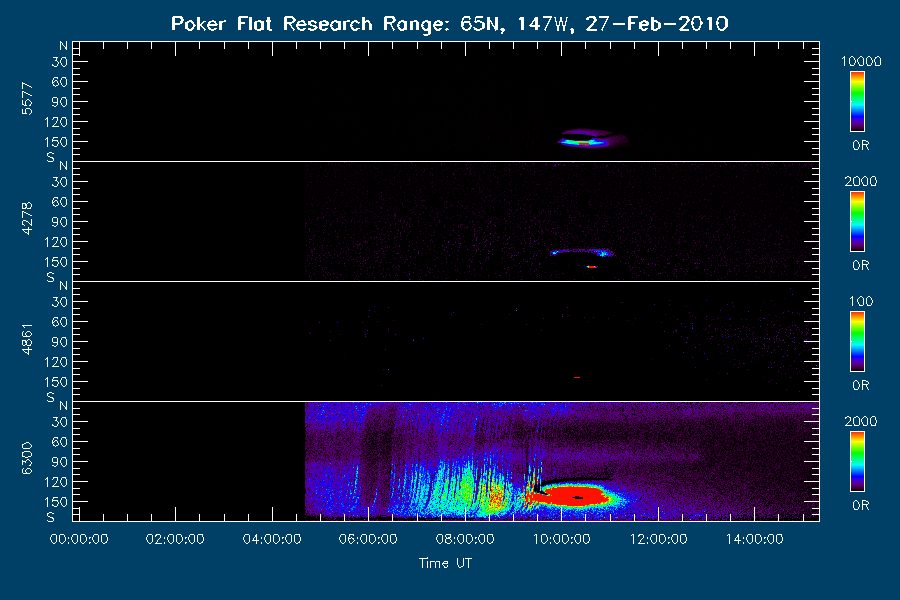Click the 06:00:00 time tick label

tap(368, 539)
